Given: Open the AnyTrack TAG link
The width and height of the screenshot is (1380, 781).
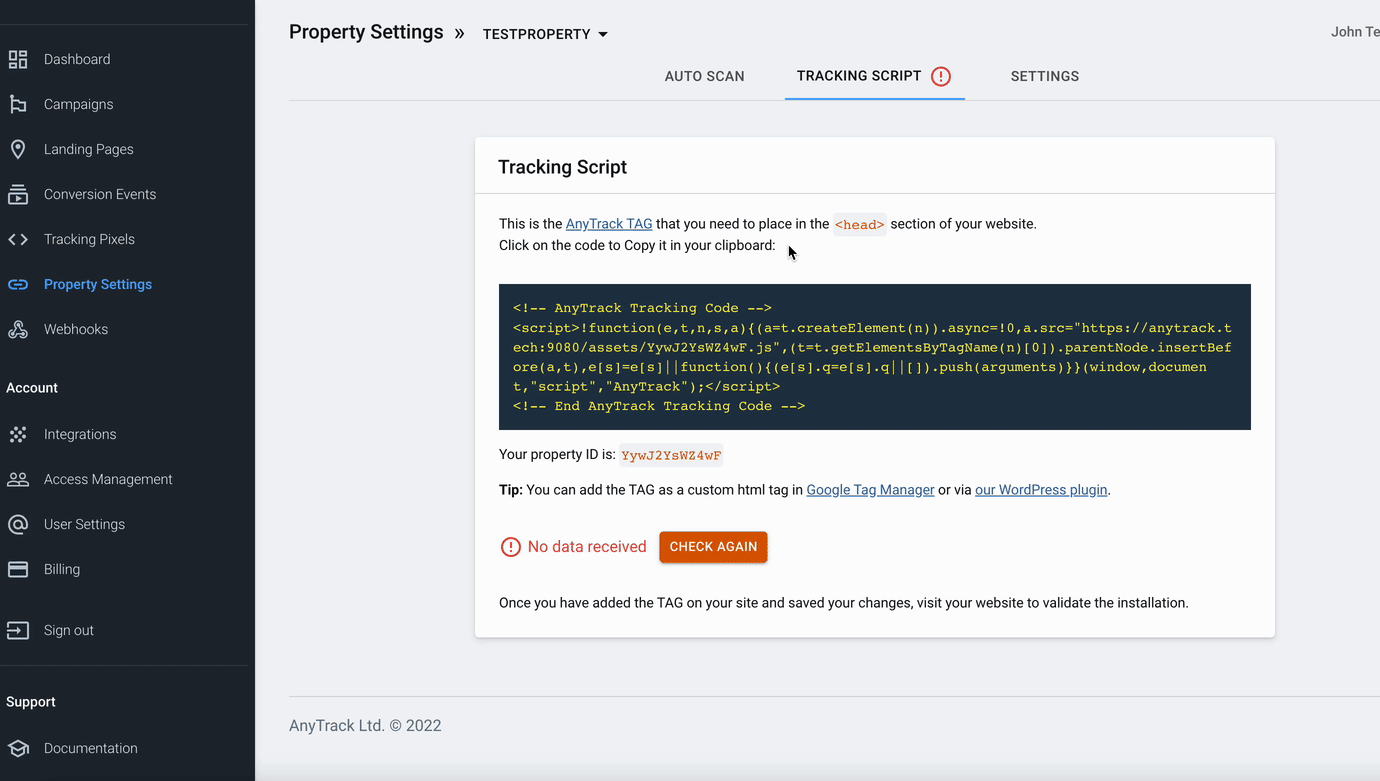Looking at the screenshot, I should 609,224.
